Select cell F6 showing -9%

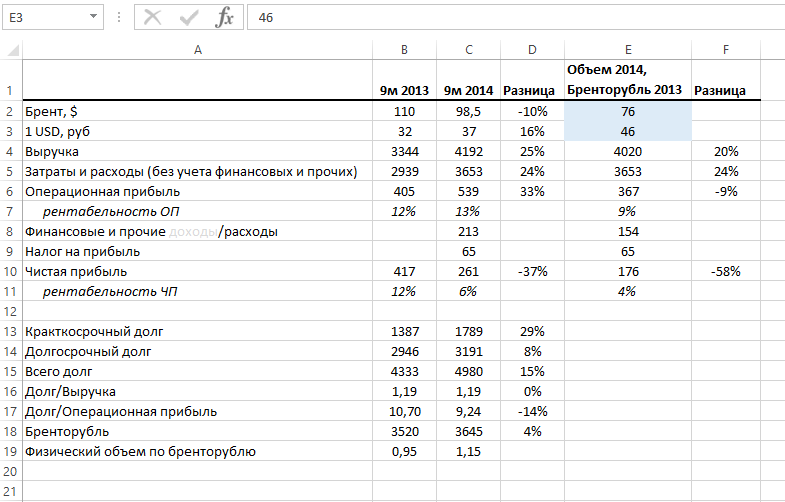click(726, 191)
